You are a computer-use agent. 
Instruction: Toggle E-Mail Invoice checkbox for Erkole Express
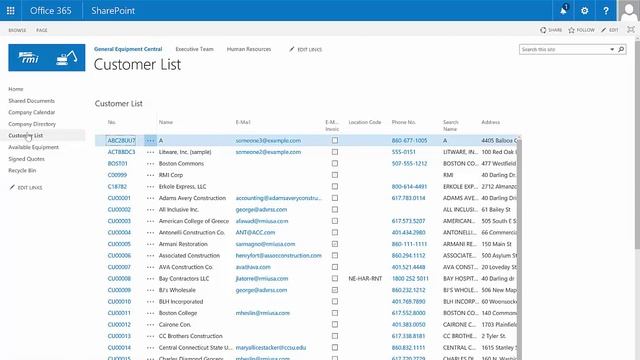[x=335, y=187]
